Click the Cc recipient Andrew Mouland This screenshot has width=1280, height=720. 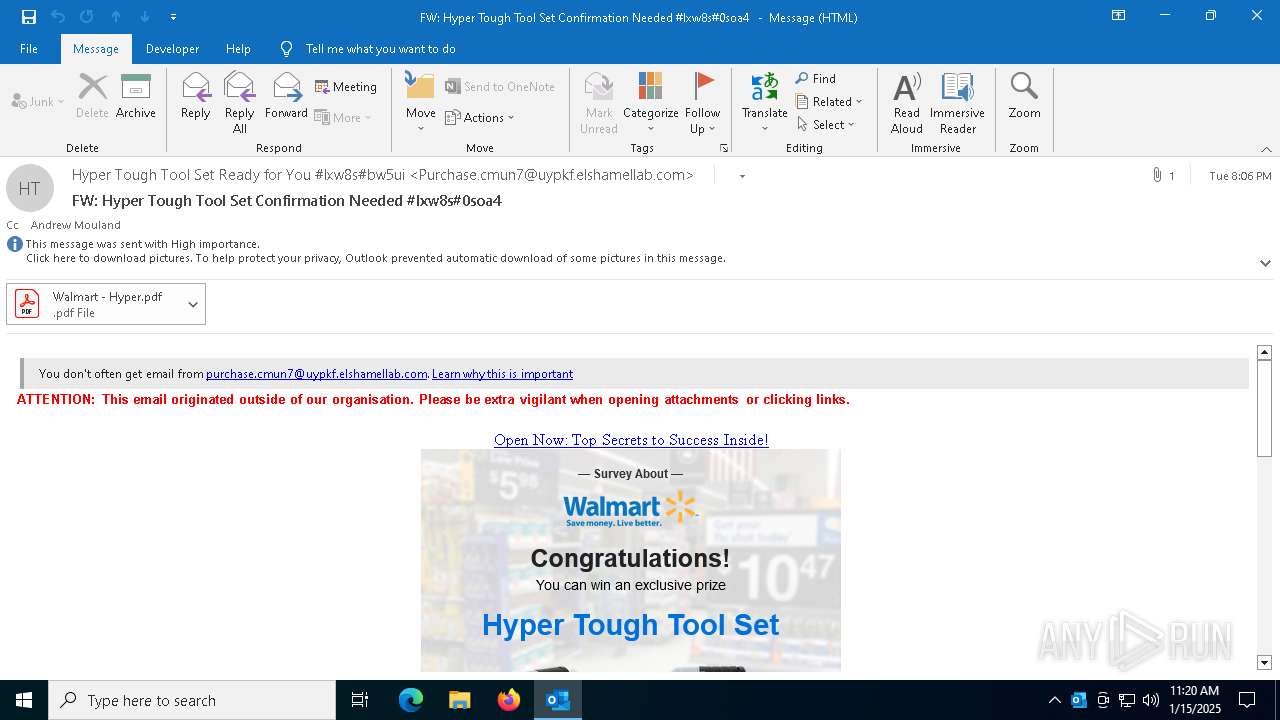76,225
